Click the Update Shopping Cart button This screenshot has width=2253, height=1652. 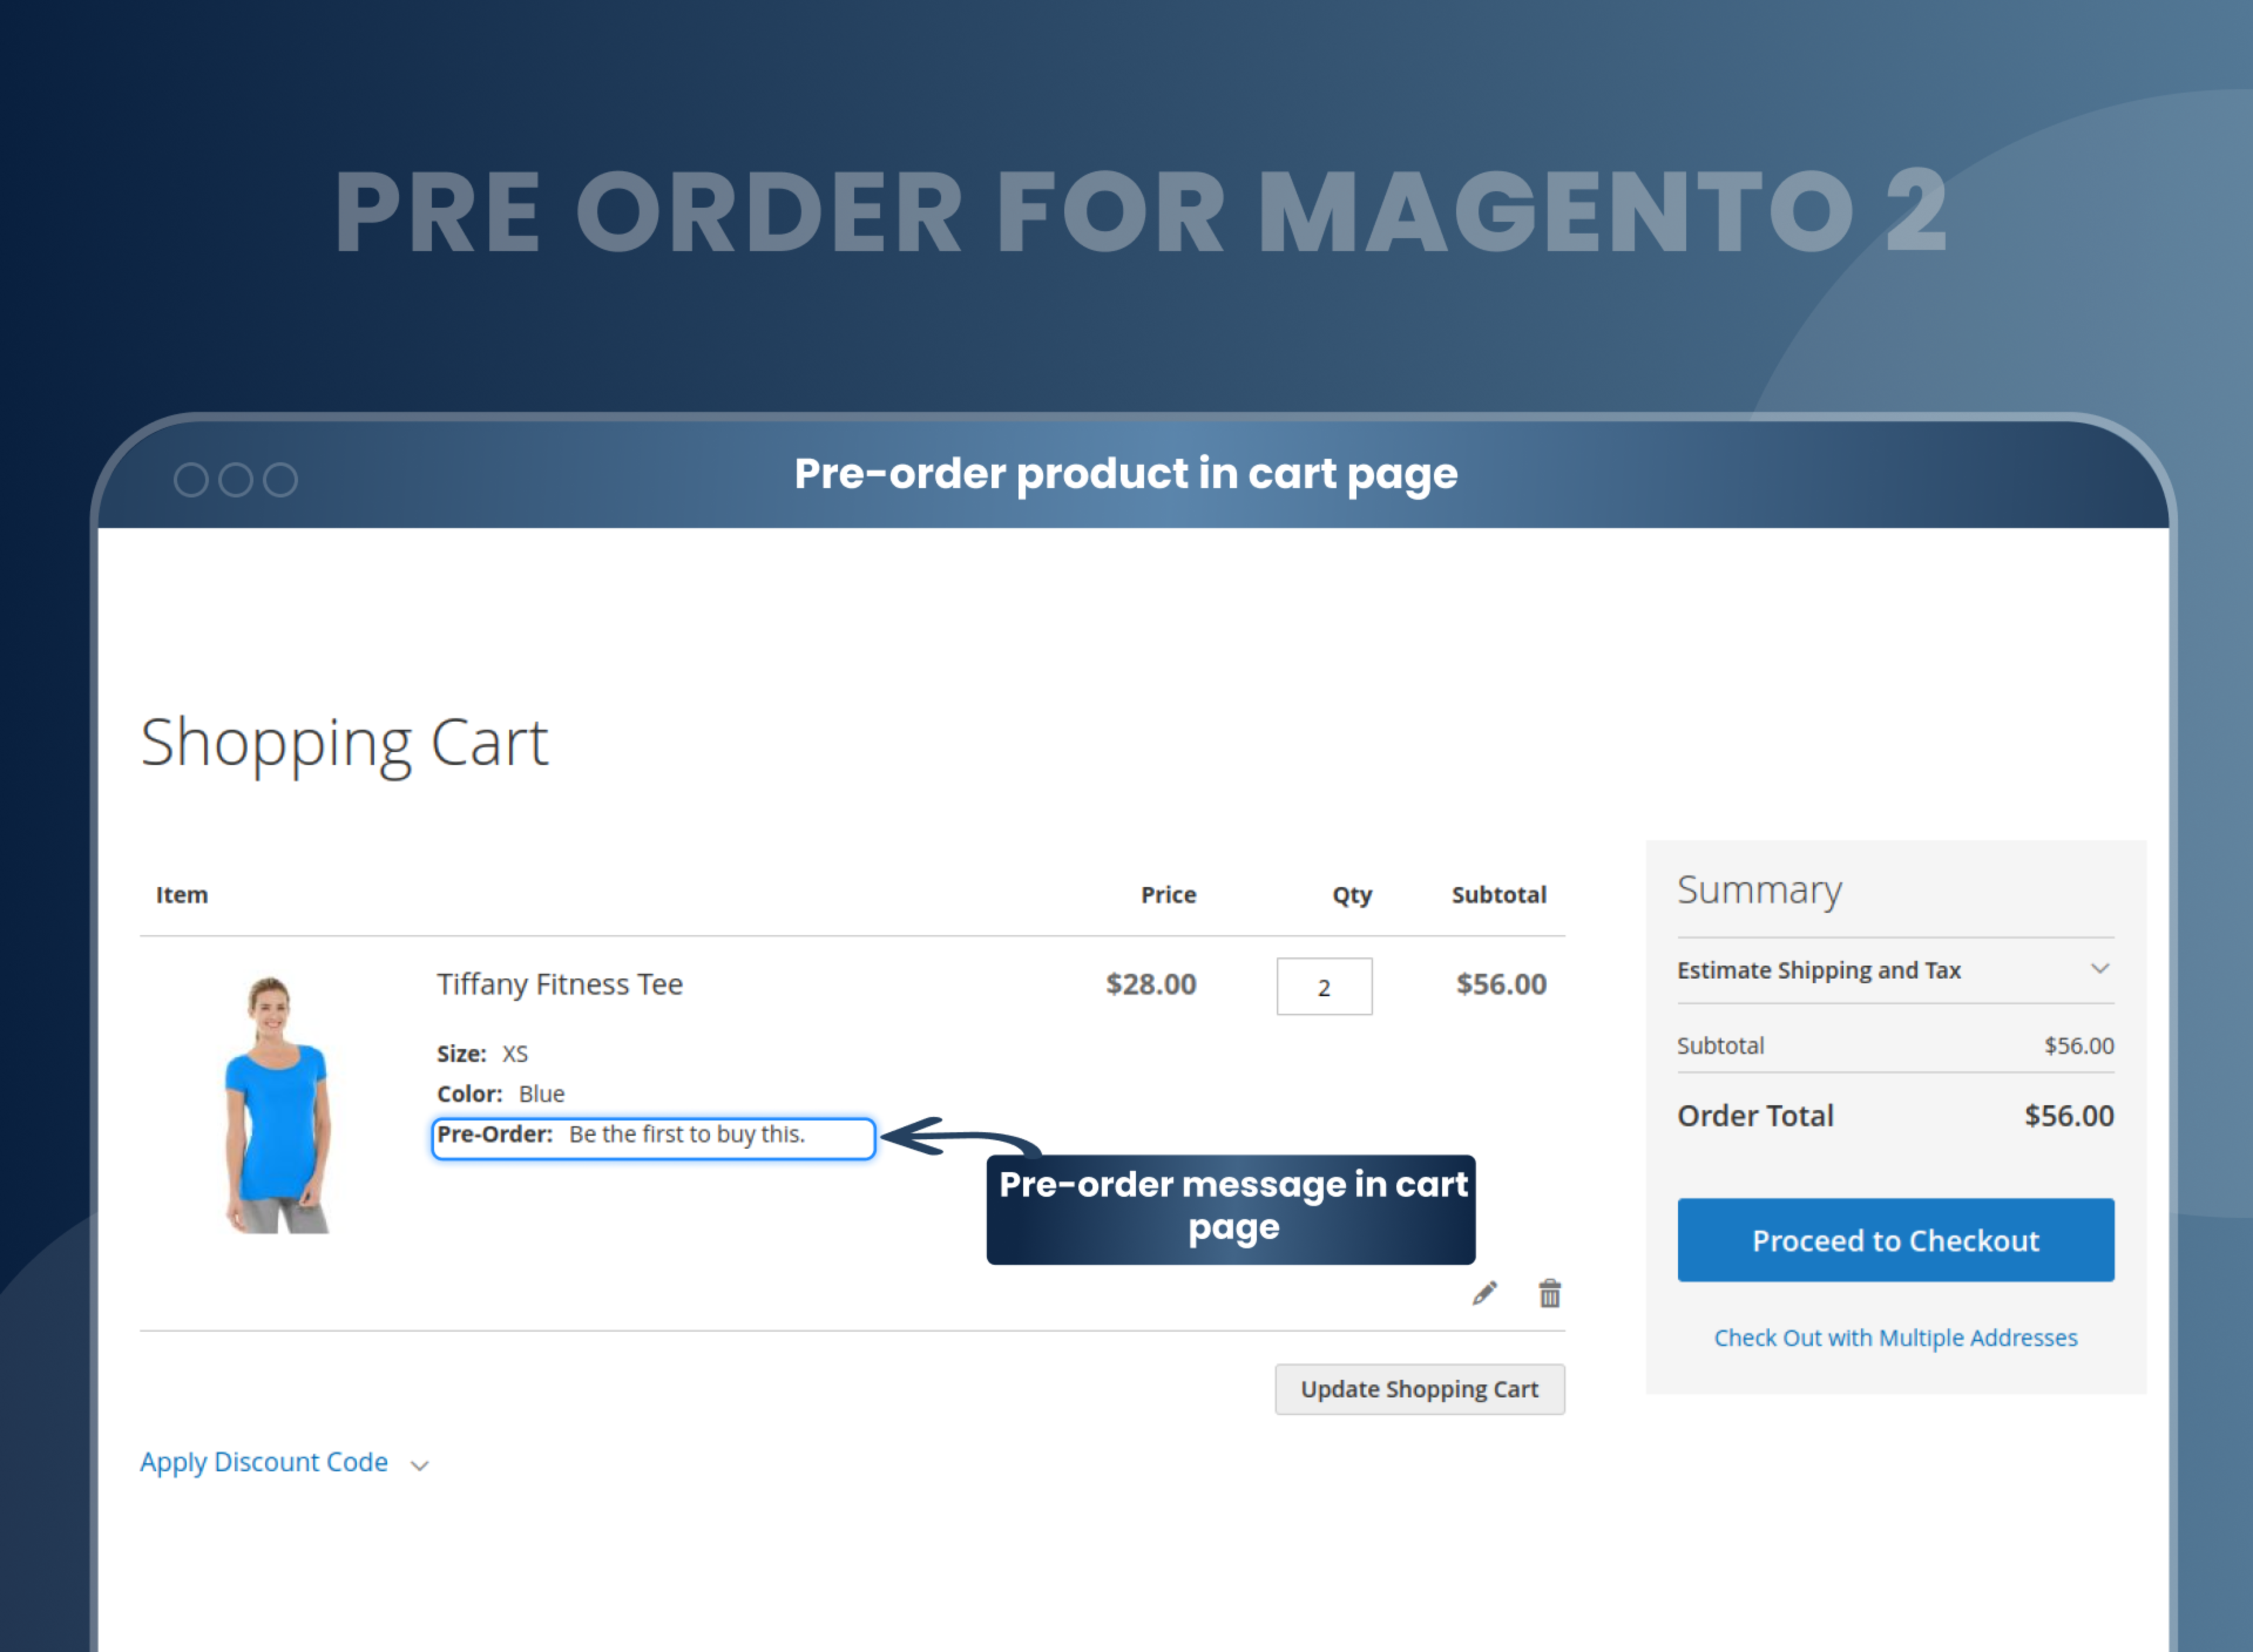[1420, 1388]
